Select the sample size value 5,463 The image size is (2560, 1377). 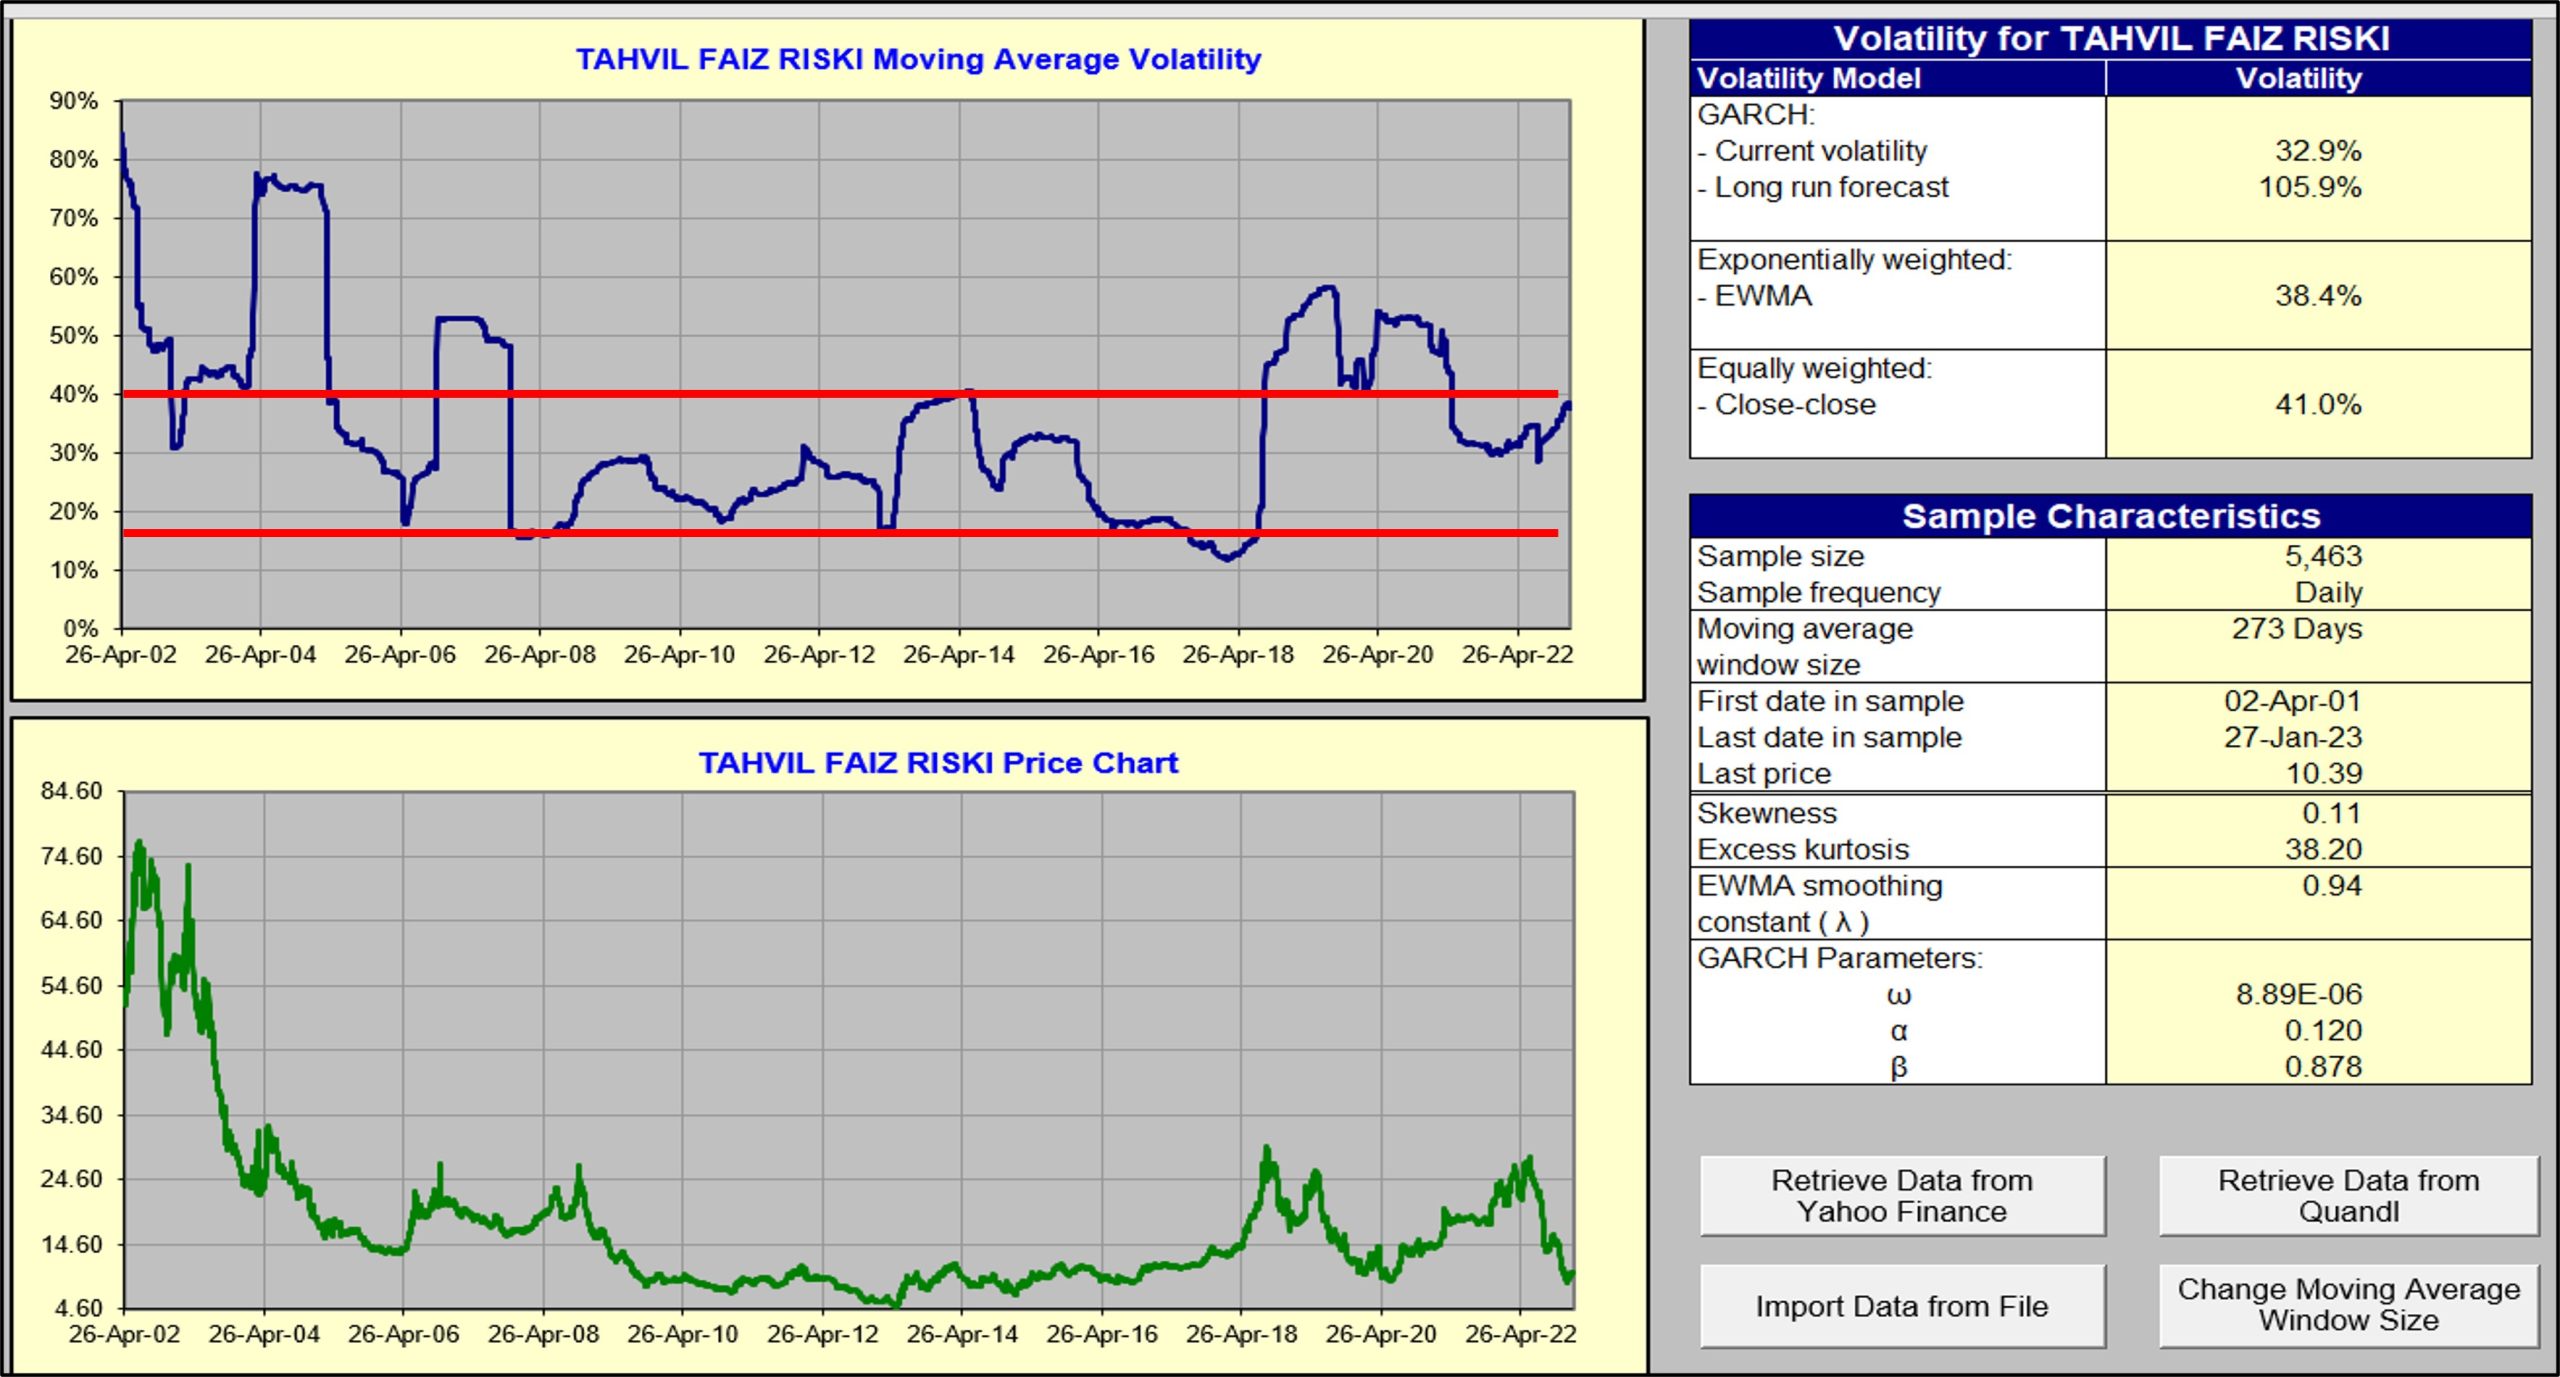tap(2323, 556)
